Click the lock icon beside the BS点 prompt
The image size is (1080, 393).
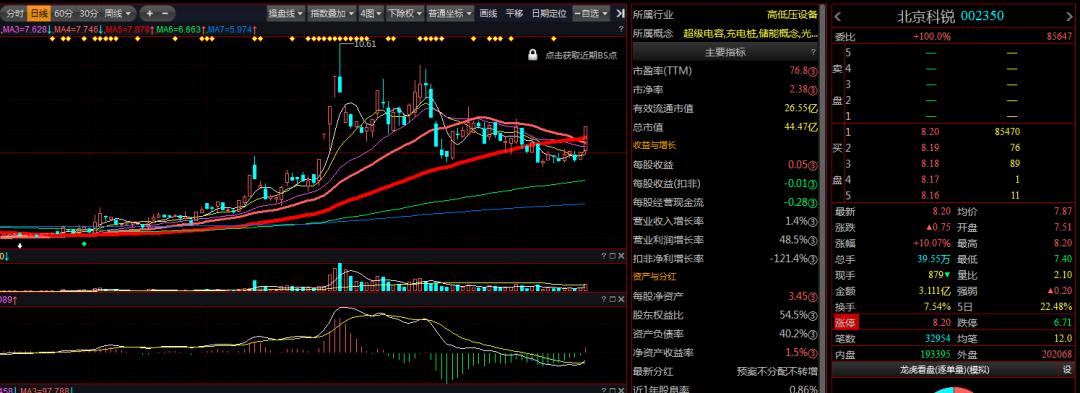point(532,54)
